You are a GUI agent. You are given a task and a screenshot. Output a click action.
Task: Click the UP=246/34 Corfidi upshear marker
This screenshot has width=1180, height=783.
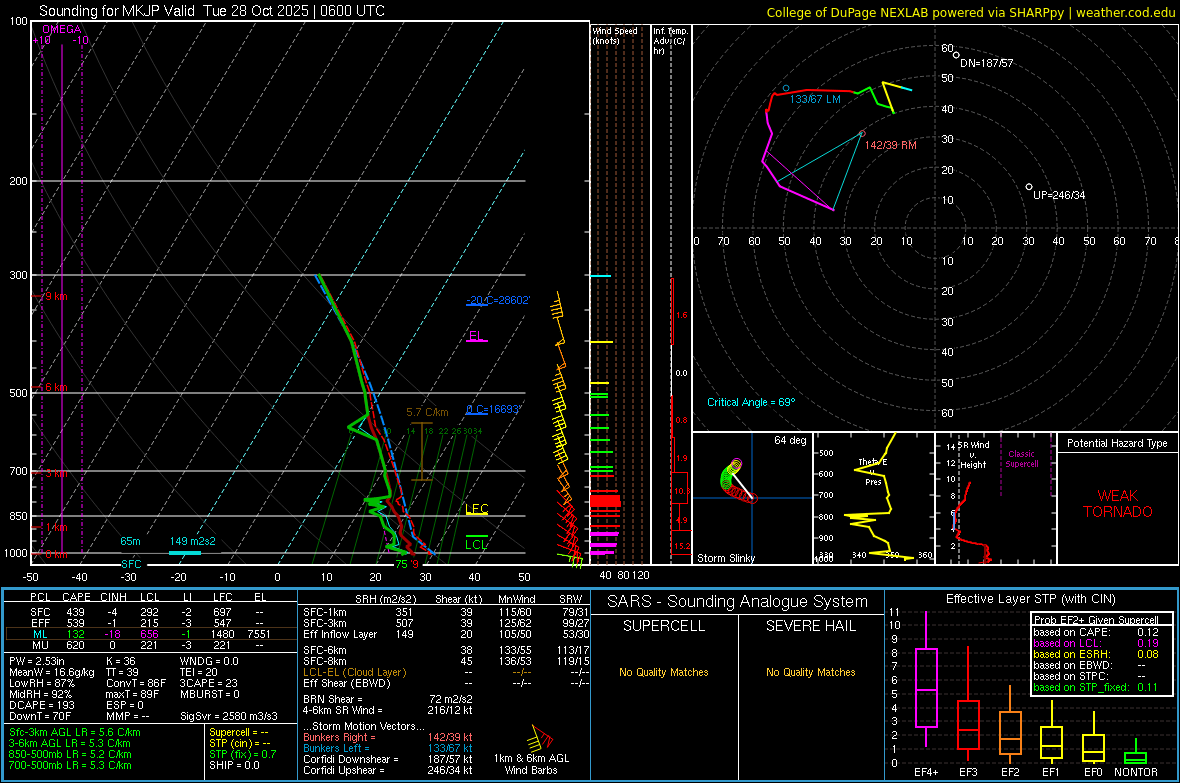(1029, 187)
